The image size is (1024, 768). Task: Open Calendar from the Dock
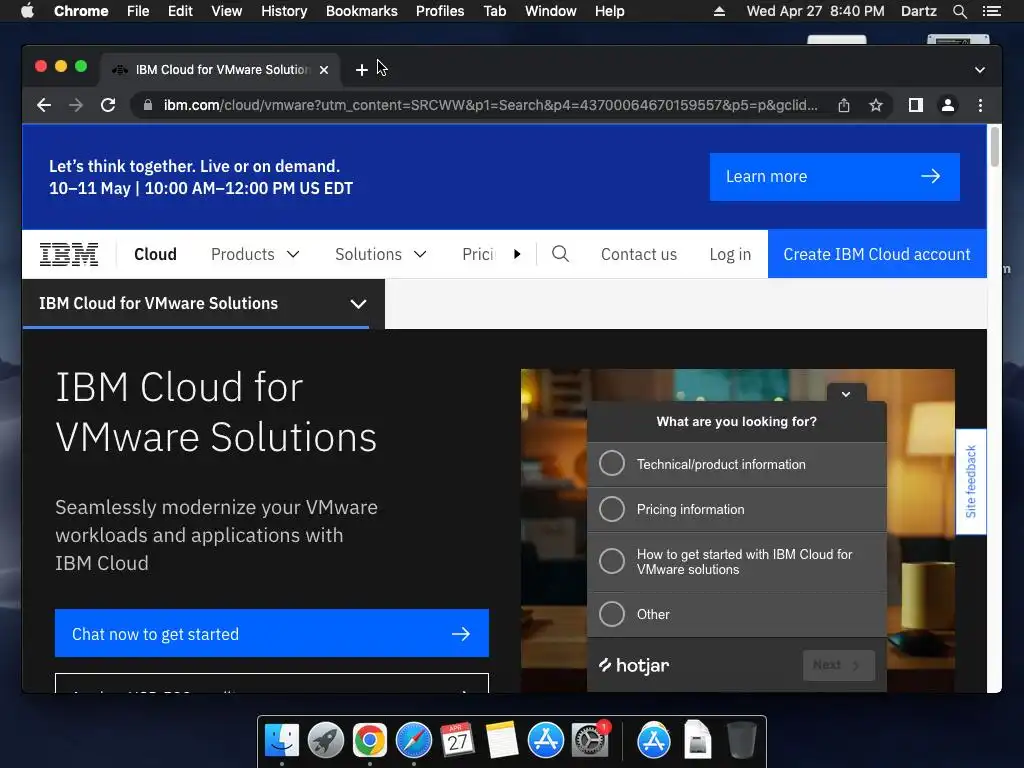pos(457,740)
